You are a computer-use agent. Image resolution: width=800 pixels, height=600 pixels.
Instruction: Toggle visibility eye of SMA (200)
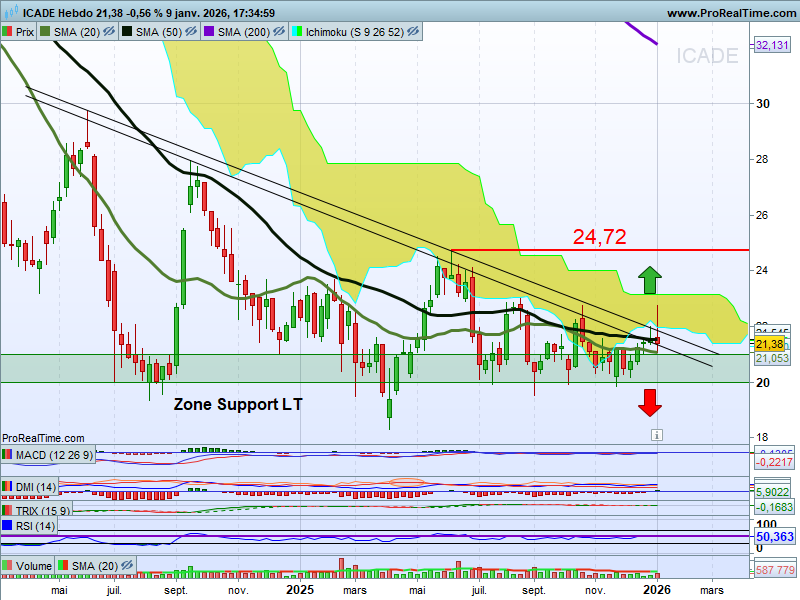279,32
